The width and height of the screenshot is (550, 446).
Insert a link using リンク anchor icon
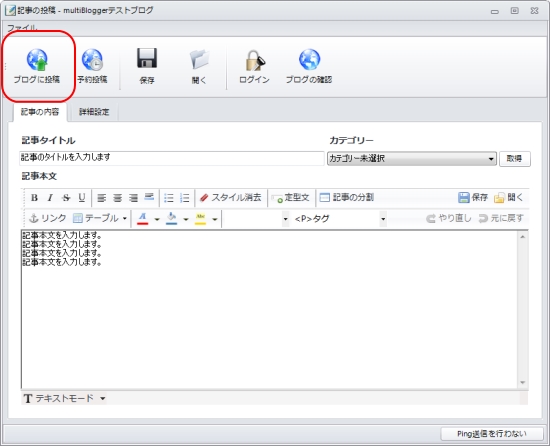47,218
